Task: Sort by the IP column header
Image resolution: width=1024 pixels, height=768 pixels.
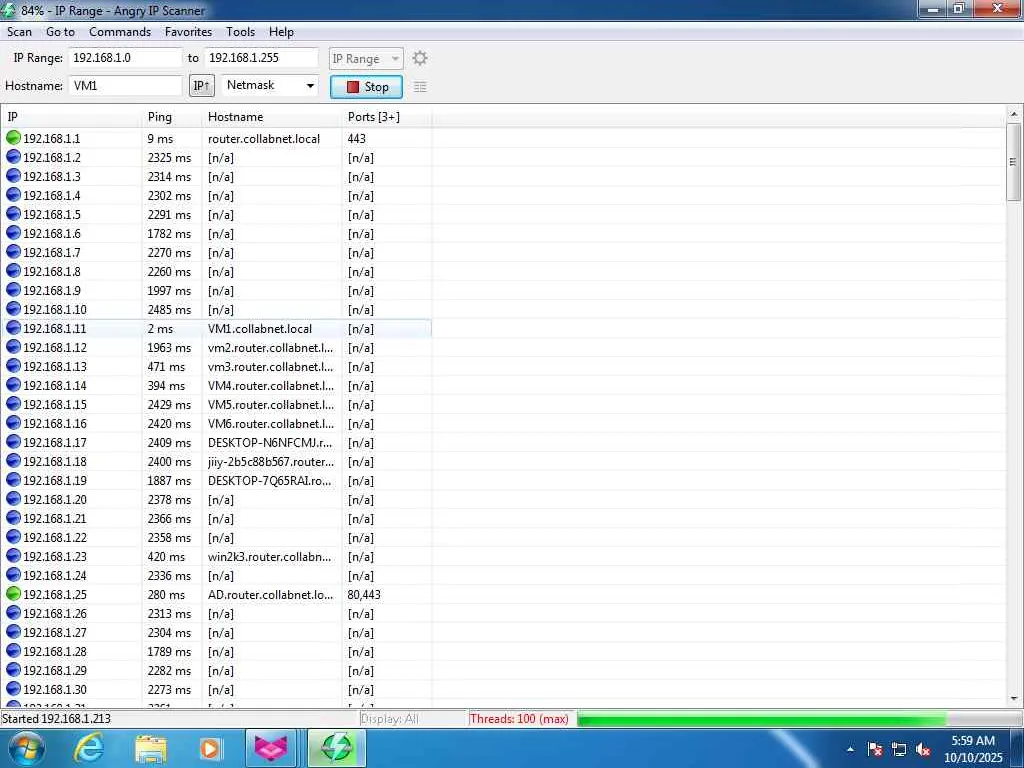Action: [x=71, y=117]
